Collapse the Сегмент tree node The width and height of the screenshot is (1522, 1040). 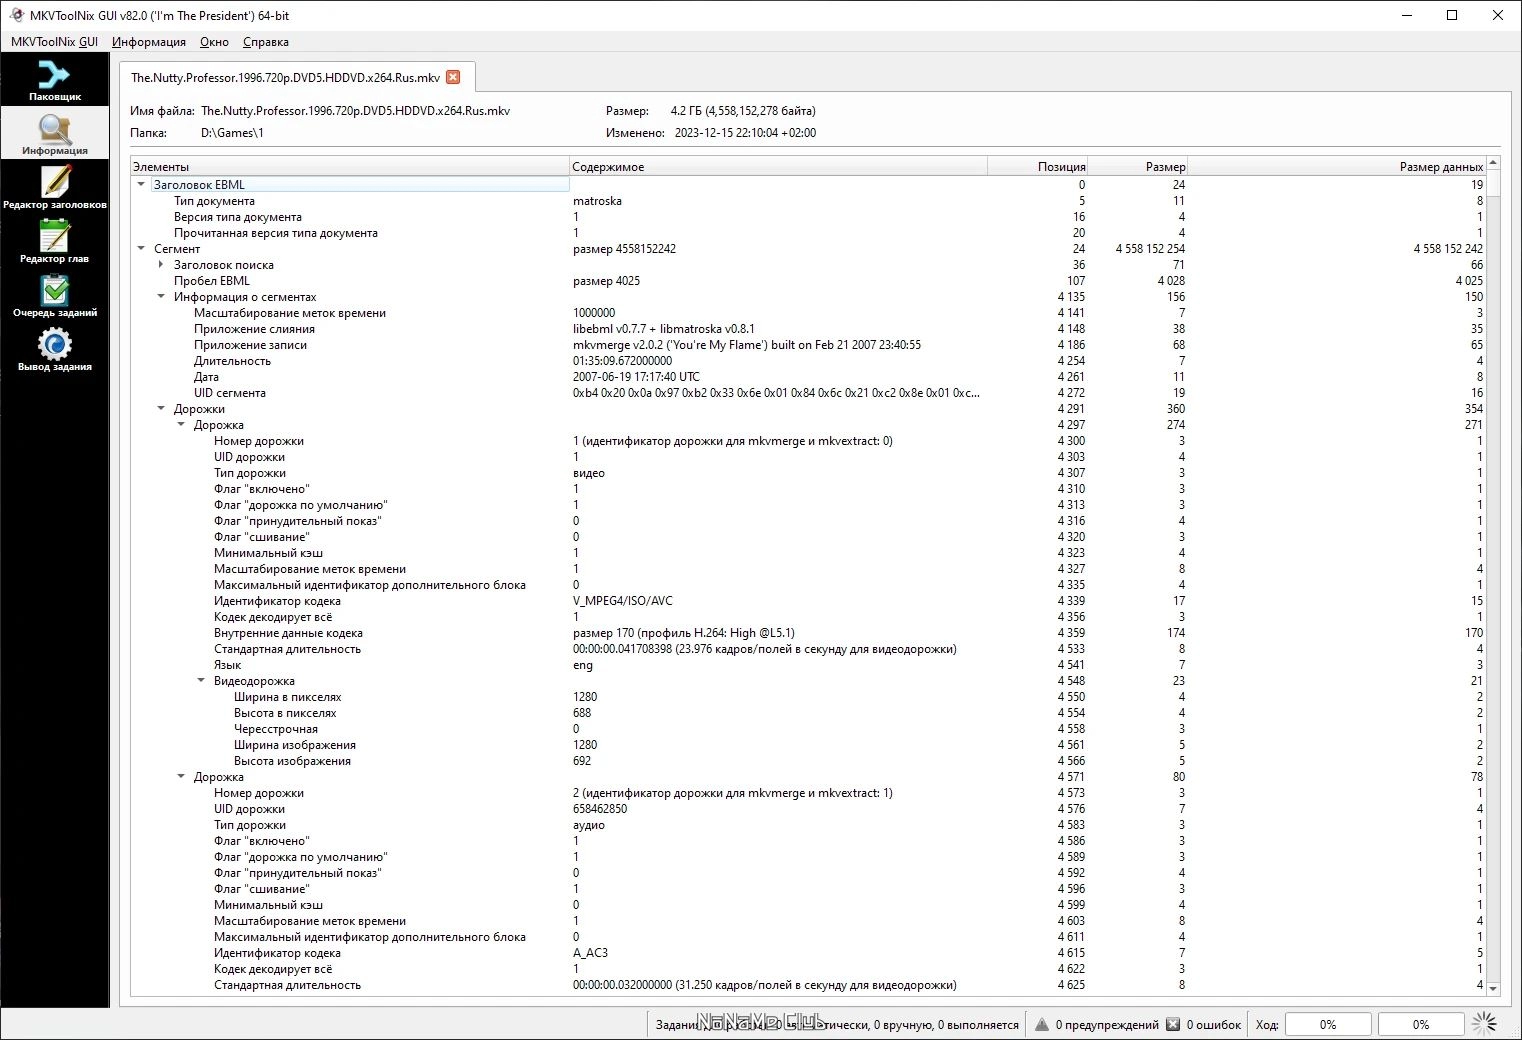141,248
